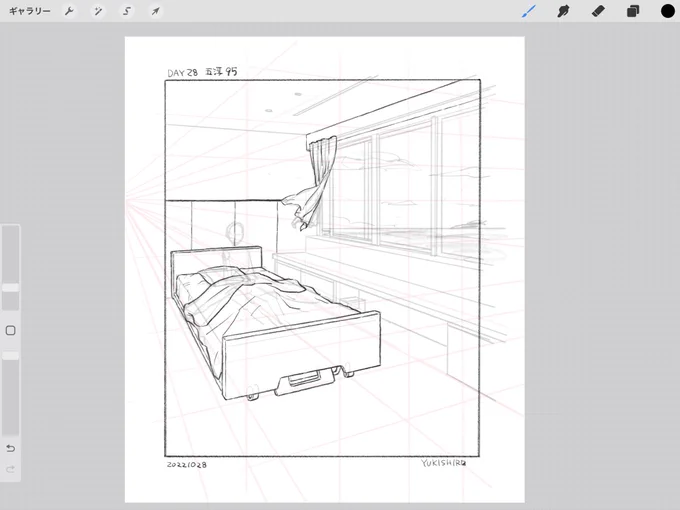Screen dimensions: 680x510
Task: Select the Eraser tool
Action: click(x=598, y=11)
